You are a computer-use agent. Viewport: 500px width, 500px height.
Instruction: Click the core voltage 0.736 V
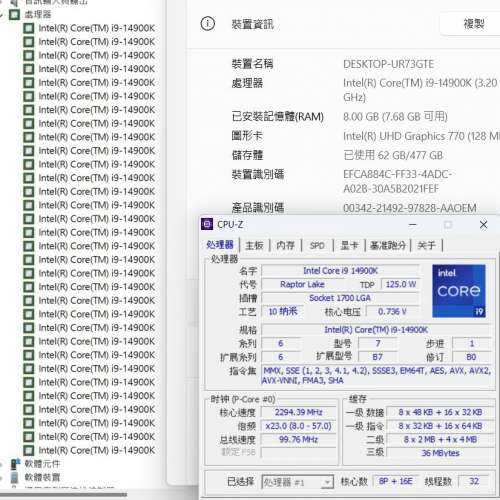pyautogui.click(x=392, y=311)
